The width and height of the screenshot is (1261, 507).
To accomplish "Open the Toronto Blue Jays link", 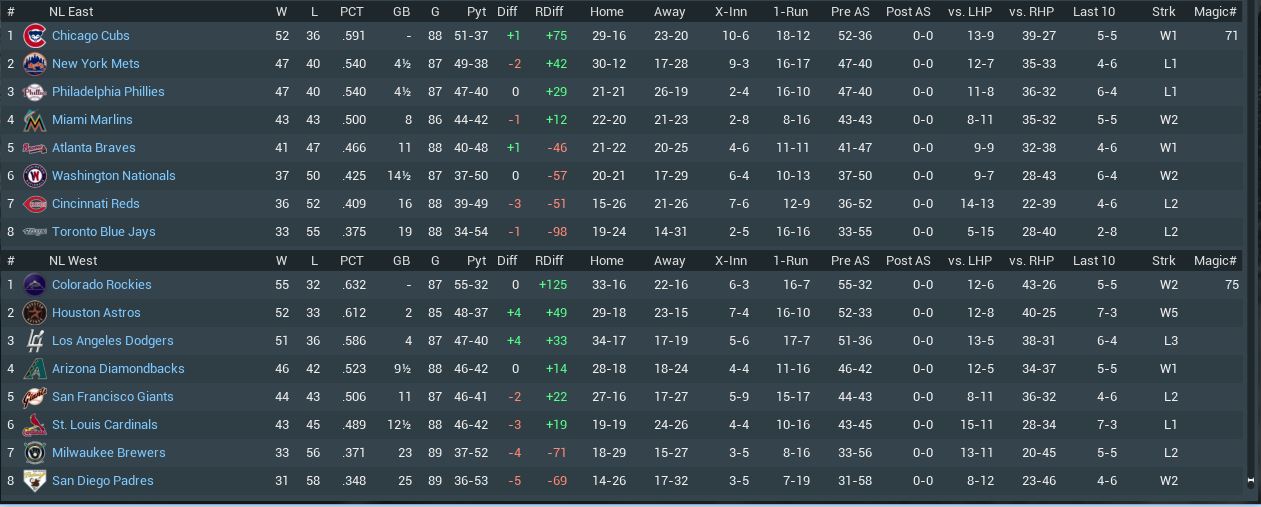I will coord(103,232).
